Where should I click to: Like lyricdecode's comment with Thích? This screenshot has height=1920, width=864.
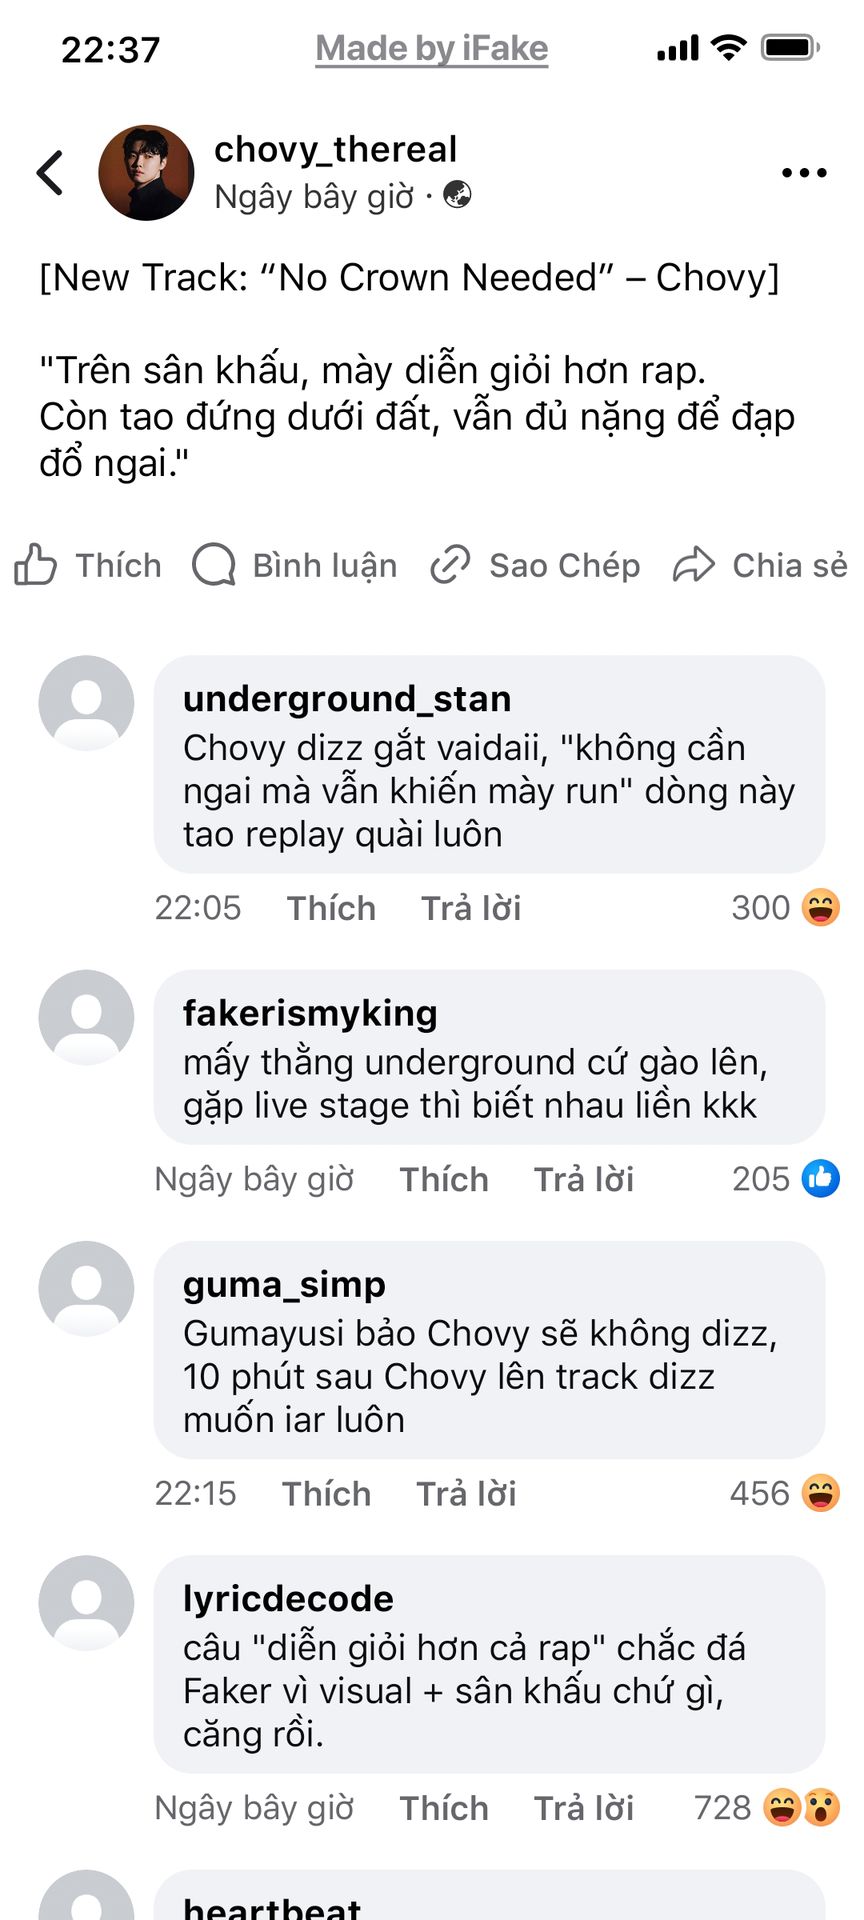(444, 1808)
